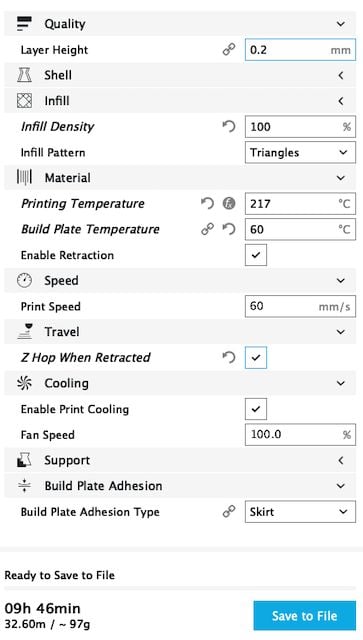Uncheck Z Hop When Retracted
The height and width of the screenshot is (640, 363).
[x=256, y=358]
